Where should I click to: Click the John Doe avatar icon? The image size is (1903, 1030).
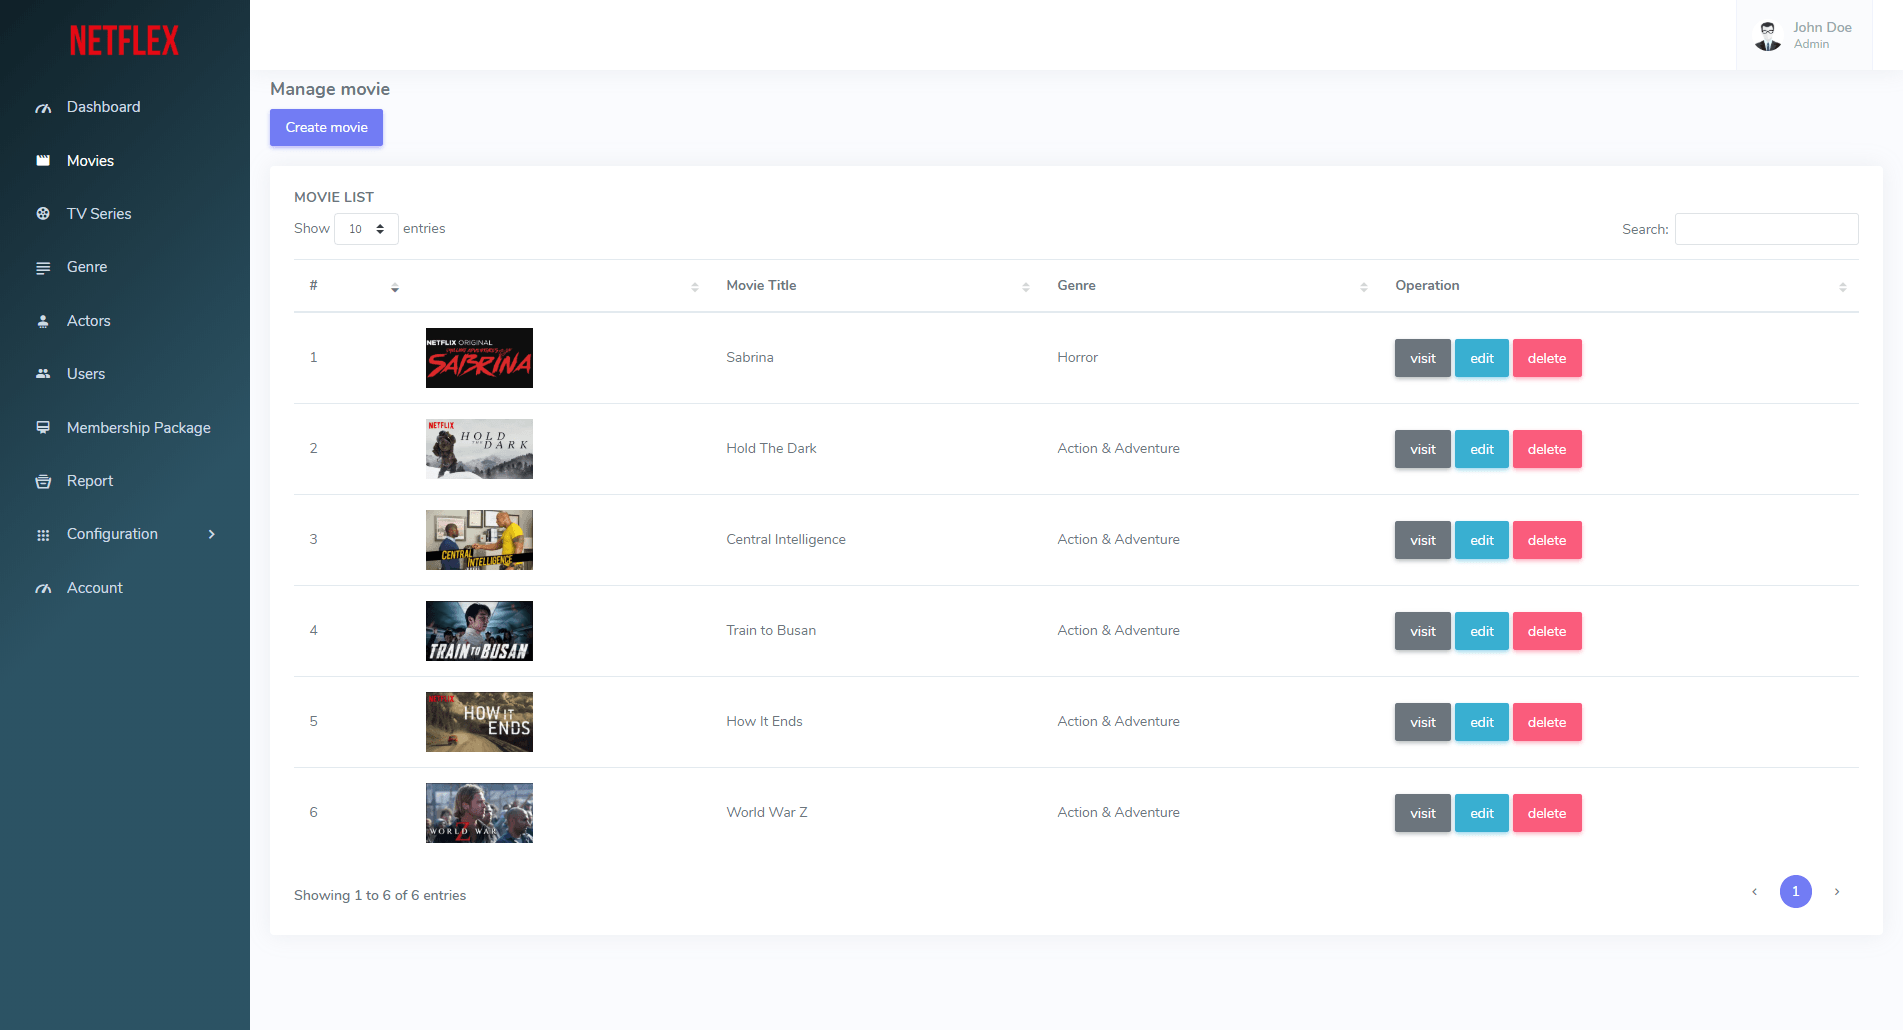[1768, 36]
